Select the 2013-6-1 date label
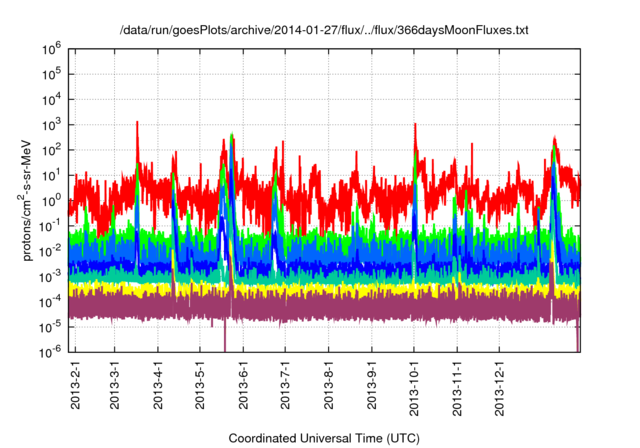The width and height of the screenshot is (640, 448). (244, 385)
